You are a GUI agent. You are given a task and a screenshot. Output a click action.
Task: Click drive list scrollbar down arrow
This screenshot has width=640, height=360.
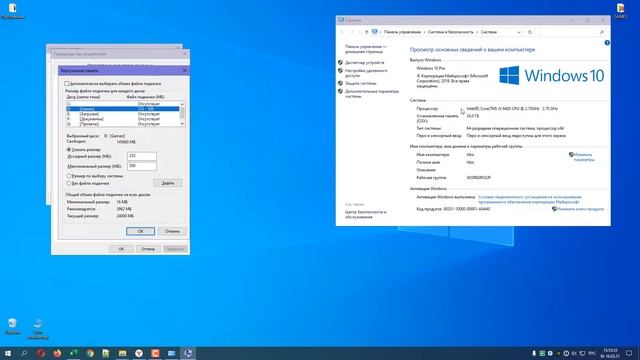pos(182,124)
